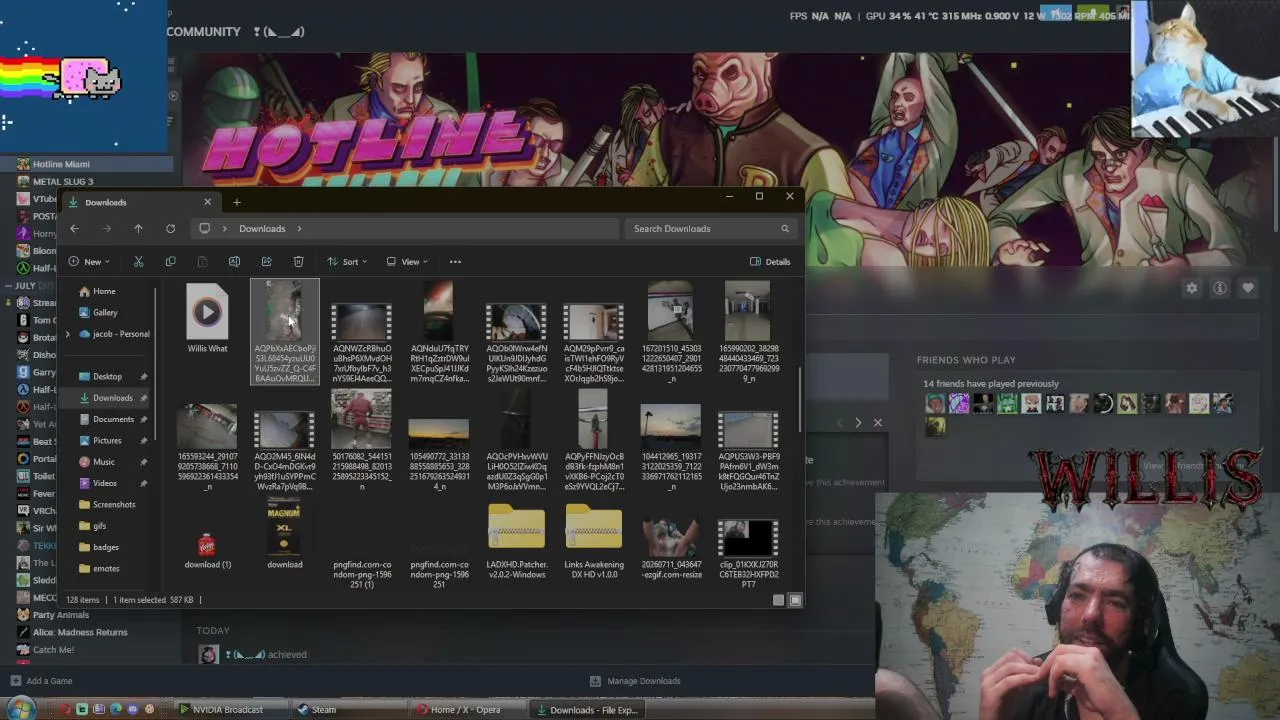Open a new File Explorer tab
Image resolution: width=1280 pixels, height=720 pixels.
point(237,203)
